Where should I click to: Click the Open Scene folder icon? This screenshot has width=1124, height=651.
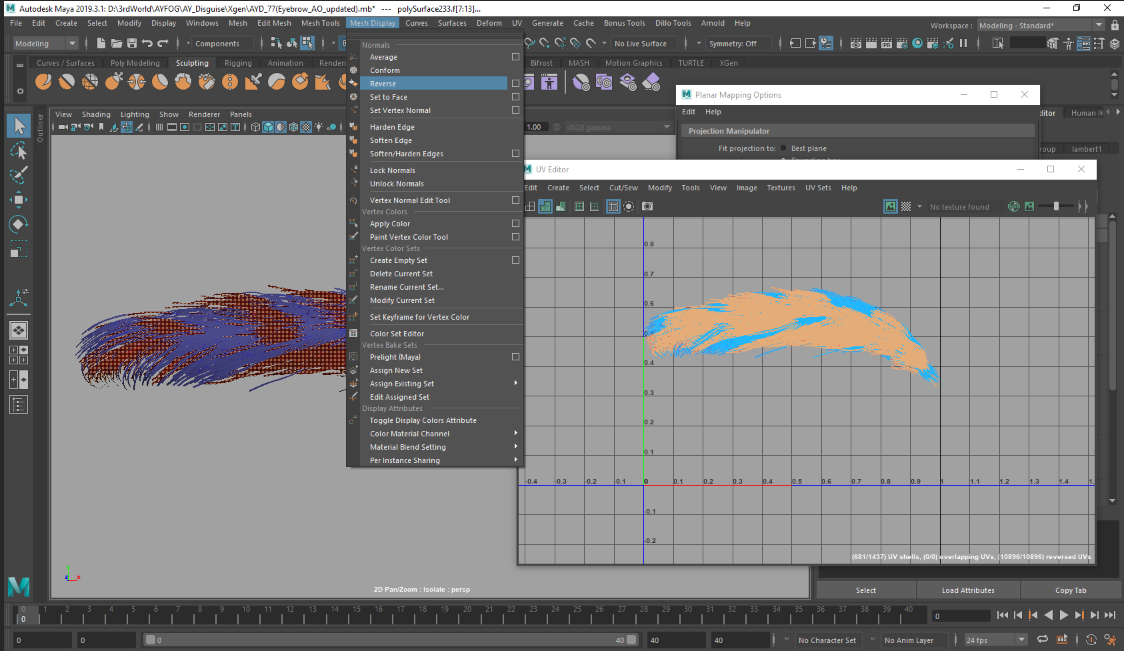click(118, 44)
